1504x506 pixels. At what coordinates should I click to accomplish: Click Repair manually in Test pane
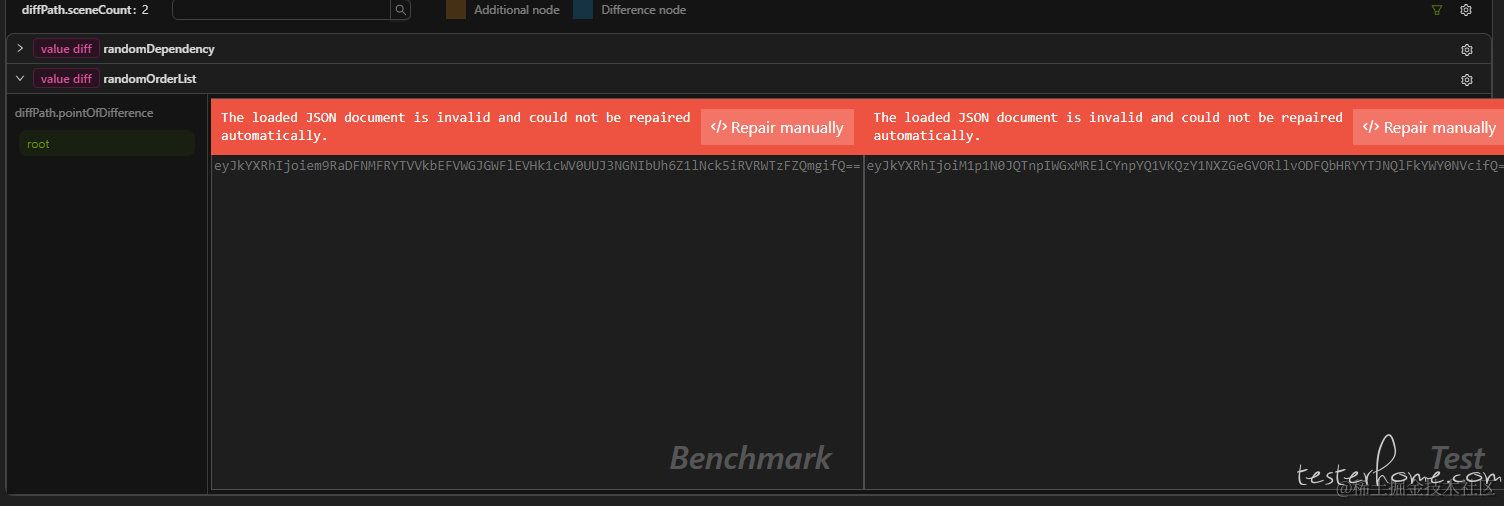click(x=1430, y=127)
